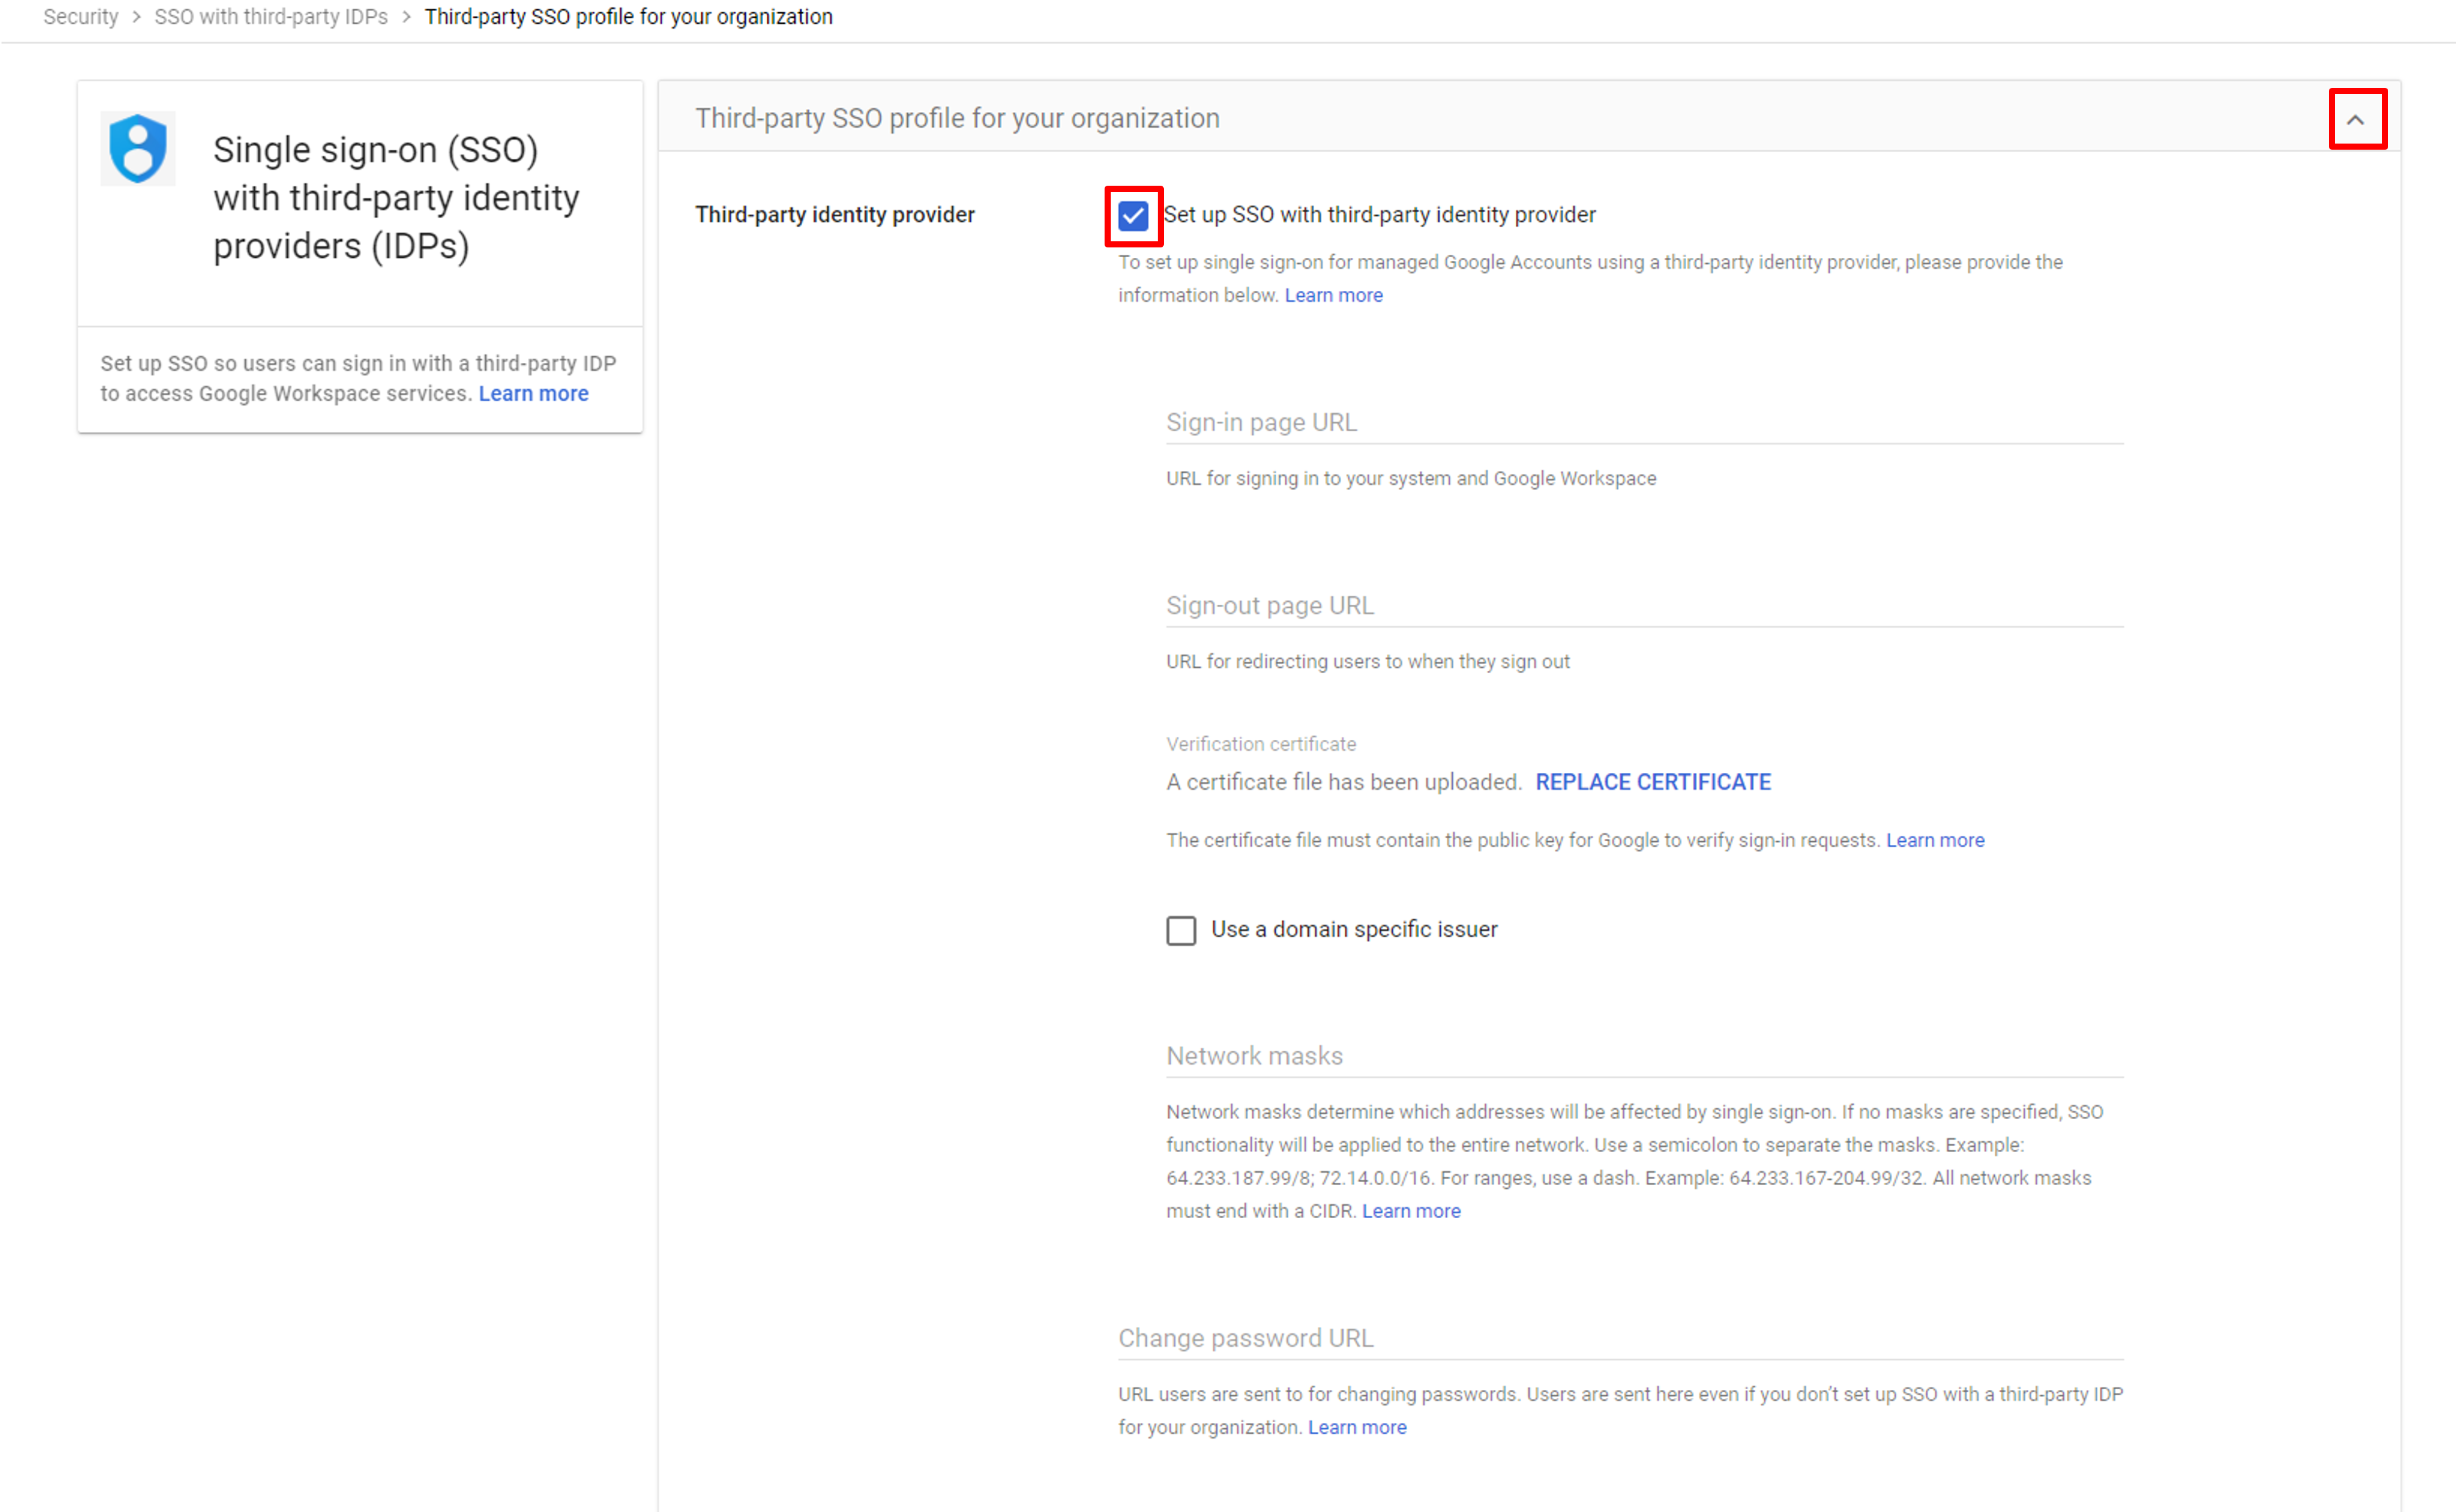Click 'URL for signing in to your system' helper text
Screen dimensions: 2456x1512
coord(1411,478)
